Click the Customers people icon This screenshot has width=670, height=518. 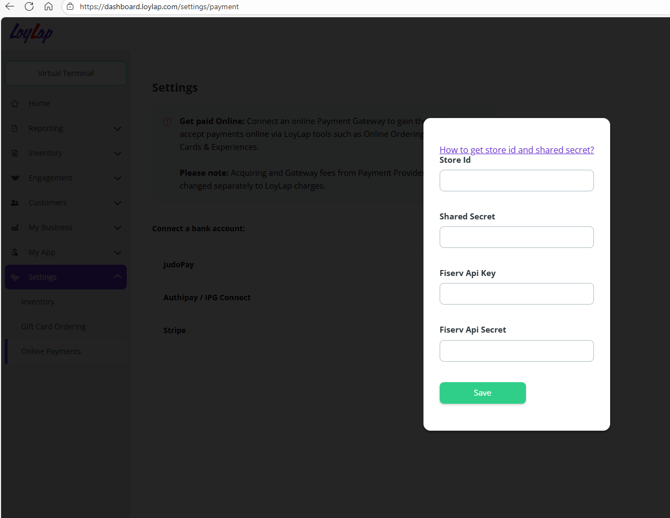(x=15, y=203)
